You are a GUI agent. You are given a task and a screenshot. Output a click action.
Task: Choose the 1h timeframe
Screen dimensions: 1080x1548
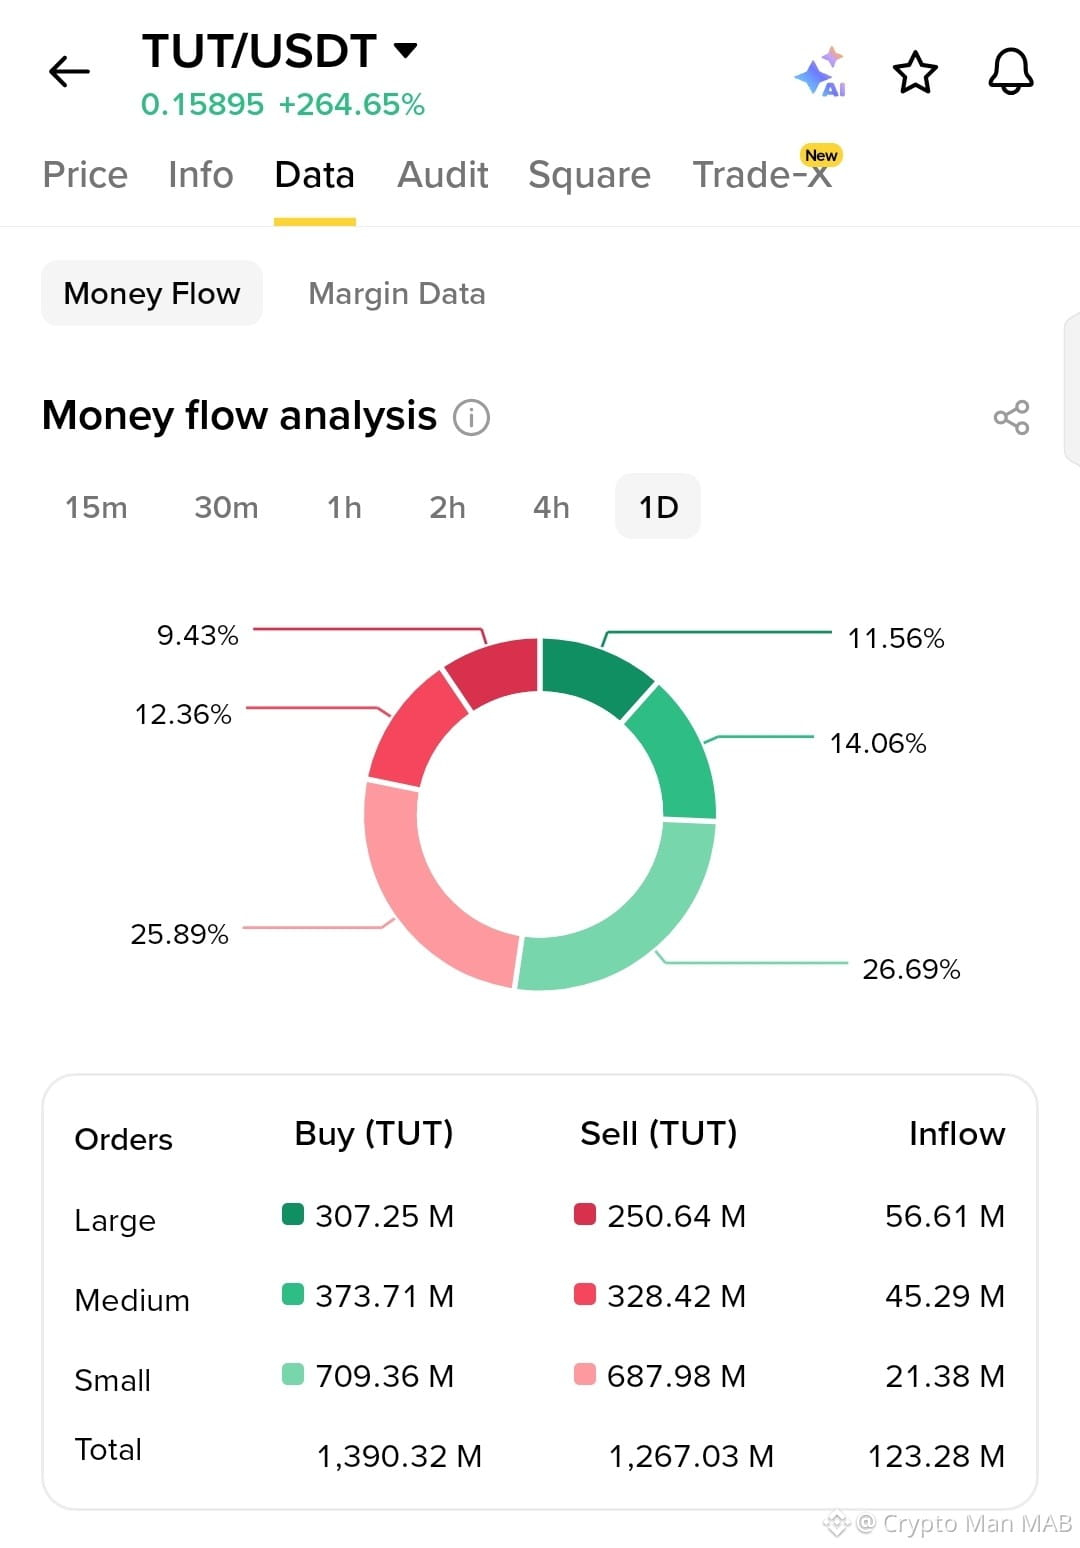click(x=344, y=507)
